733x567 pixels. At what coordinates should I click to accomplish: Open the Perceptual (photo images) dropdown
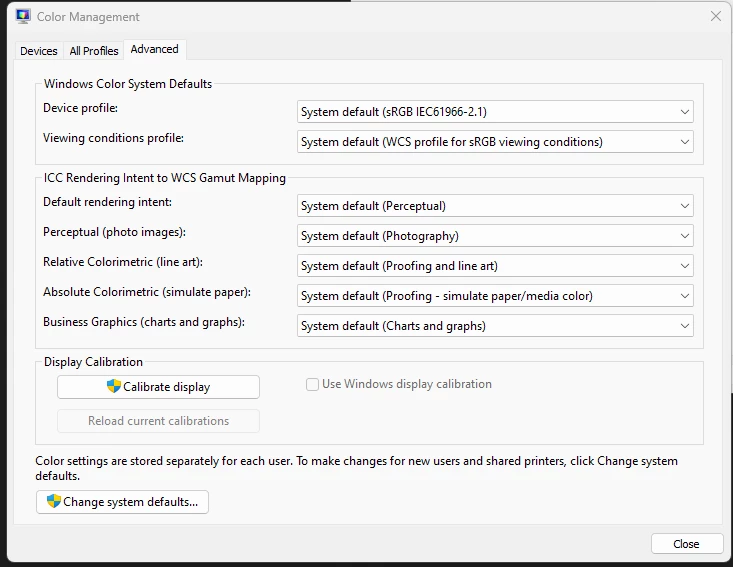click(495, 236)
